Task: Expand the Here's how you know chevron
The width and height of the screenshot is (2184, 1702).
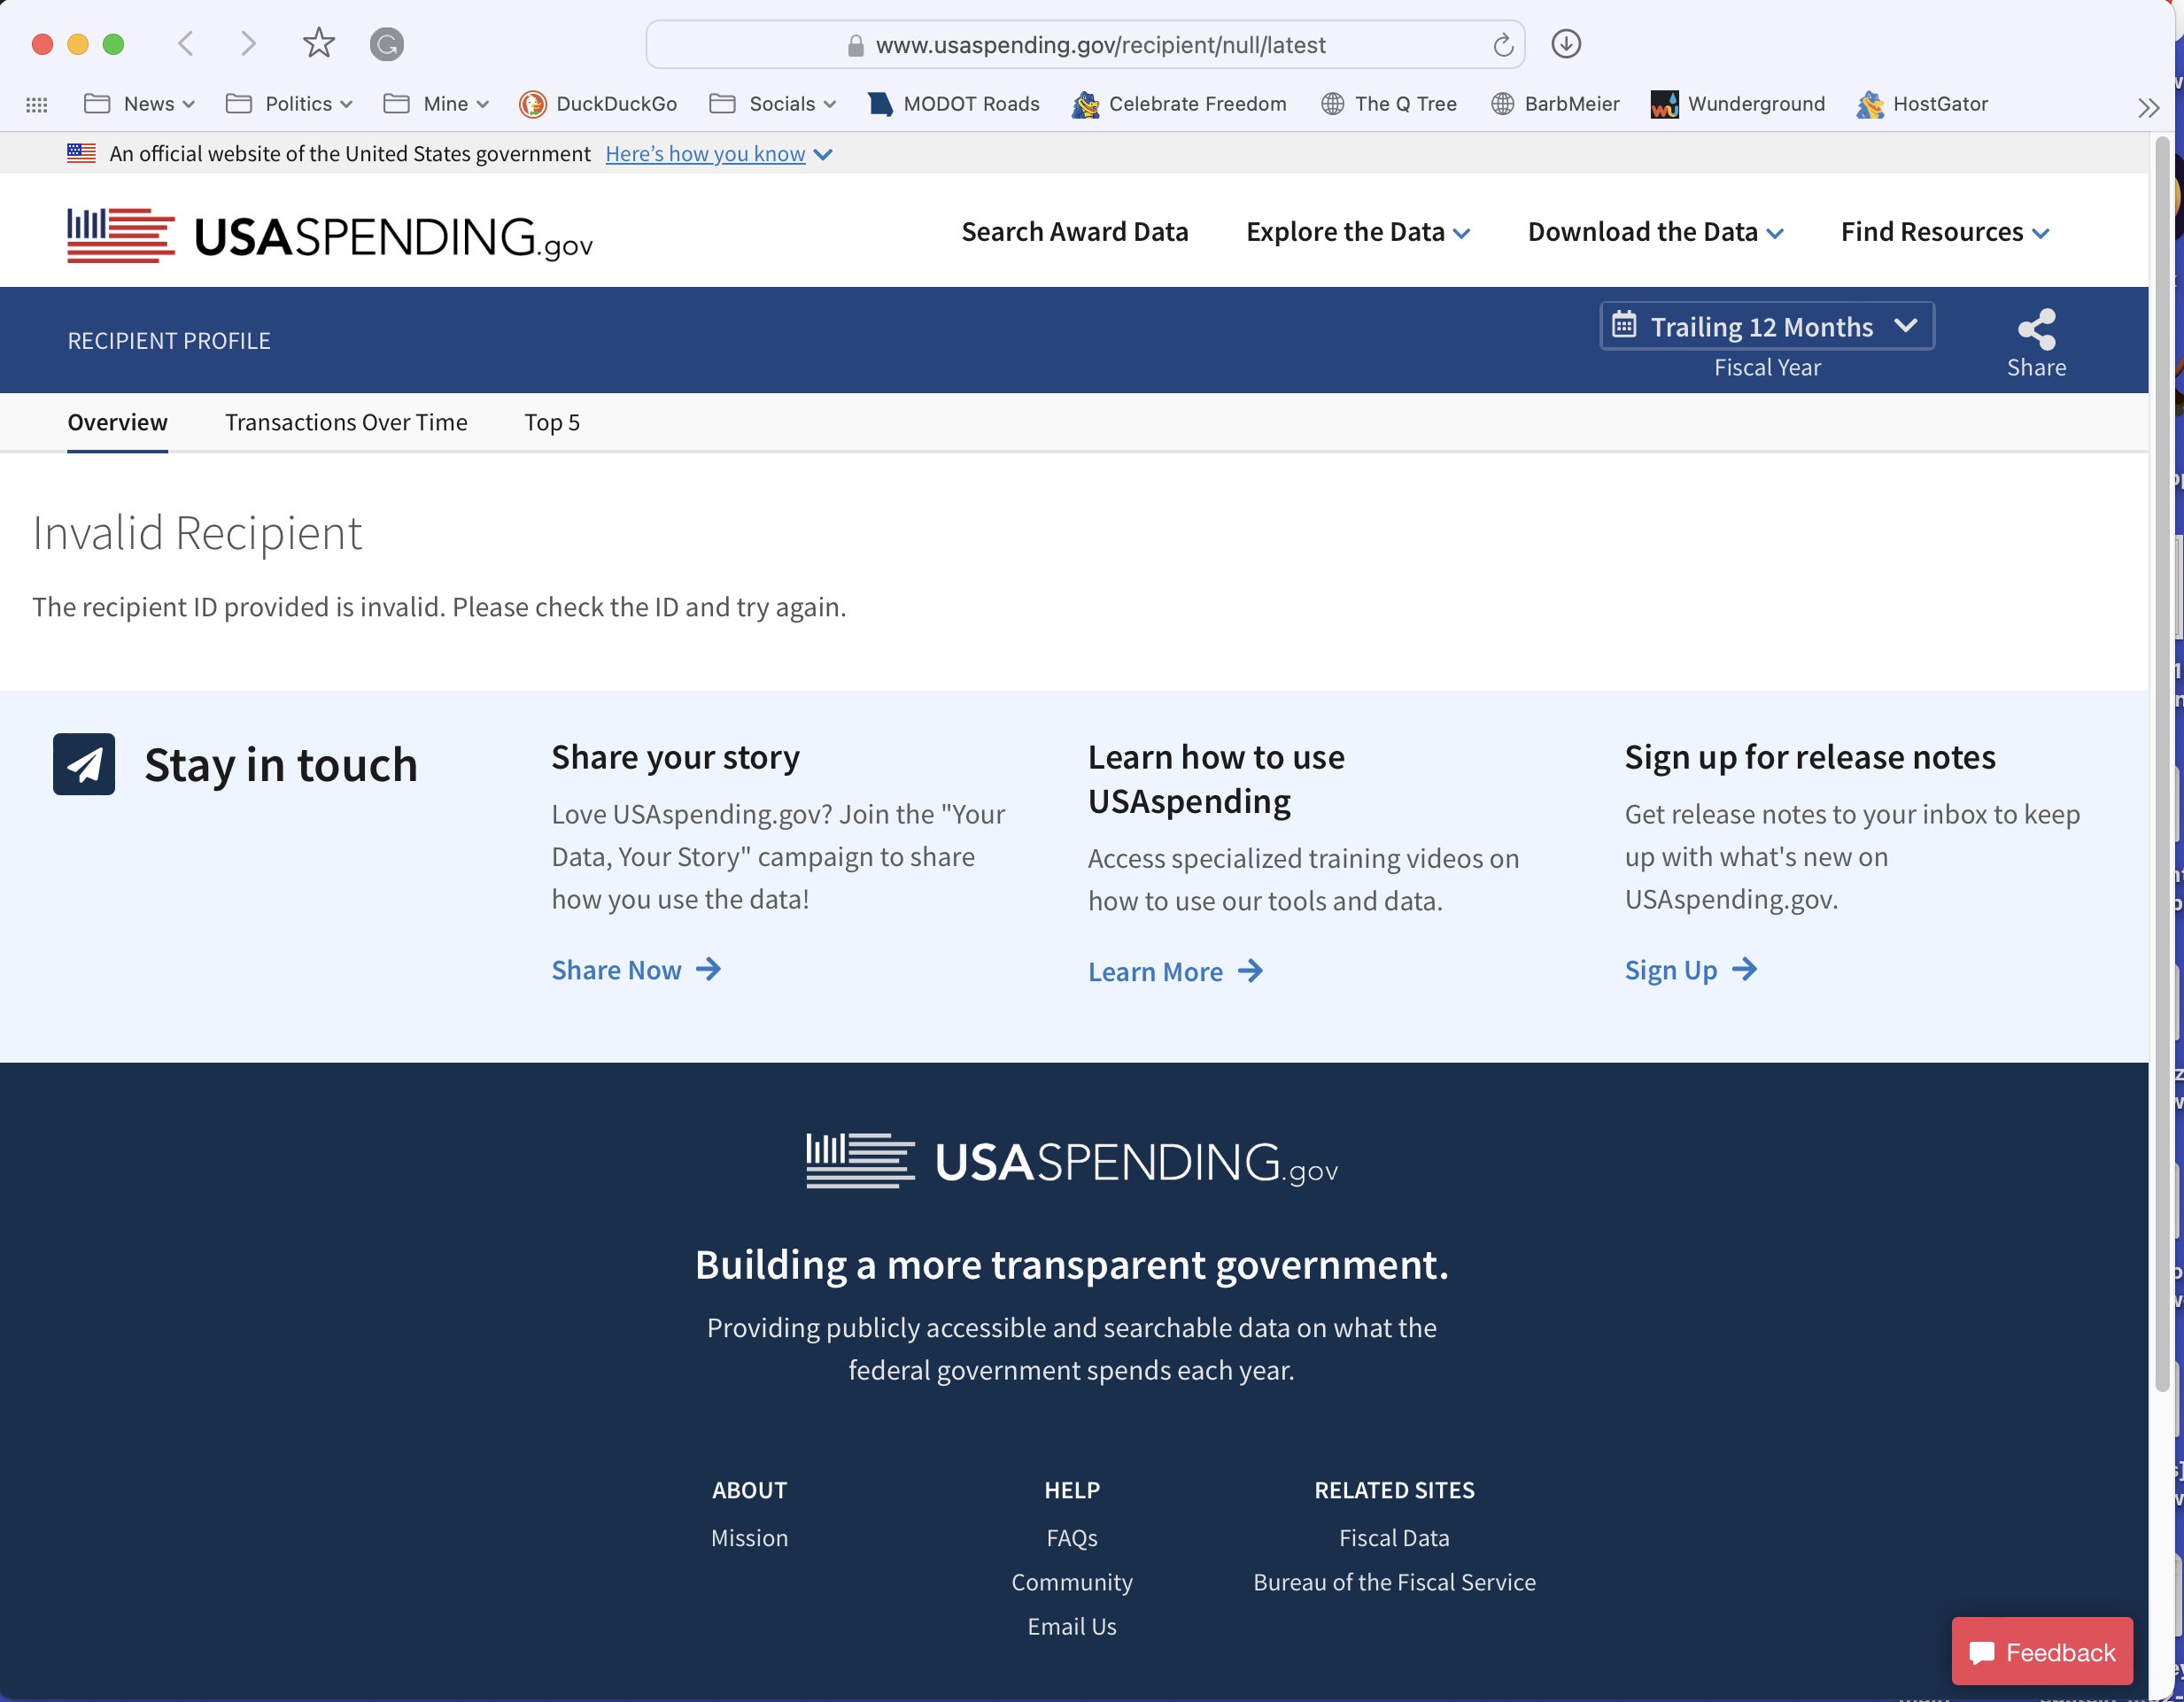Action: click(x=823, y=154)
